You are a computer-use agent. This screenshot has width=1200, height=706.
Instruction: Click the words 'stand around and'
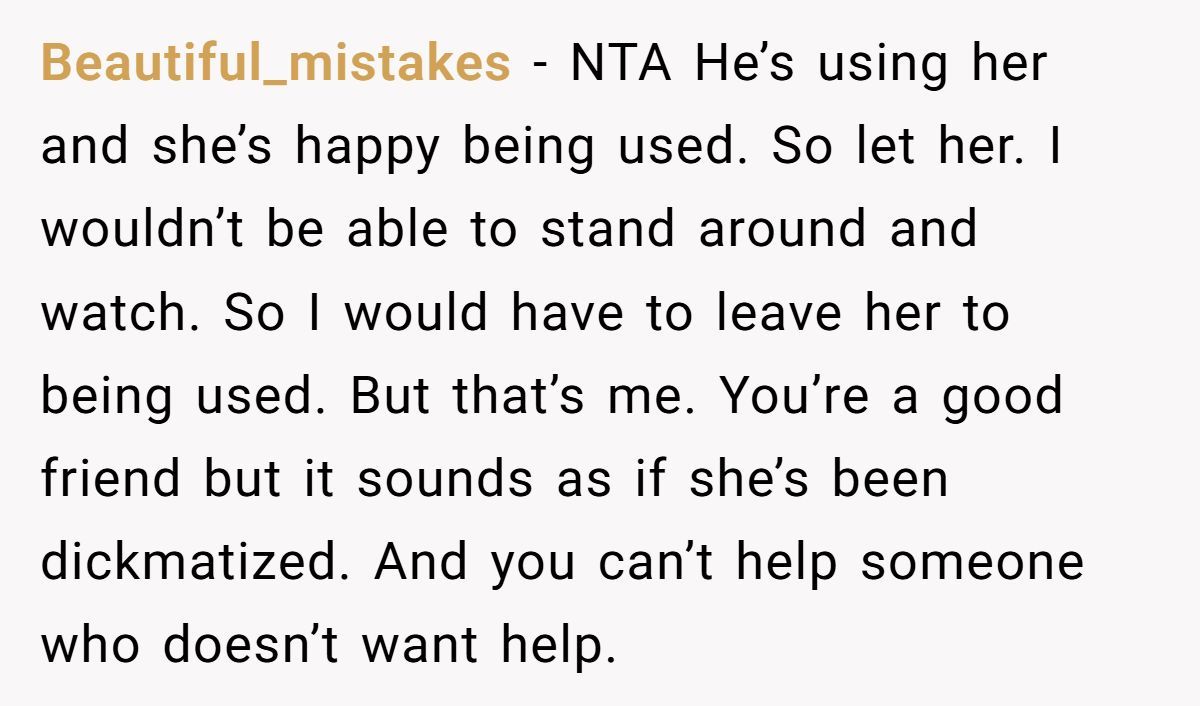click(x=758, y=230)
